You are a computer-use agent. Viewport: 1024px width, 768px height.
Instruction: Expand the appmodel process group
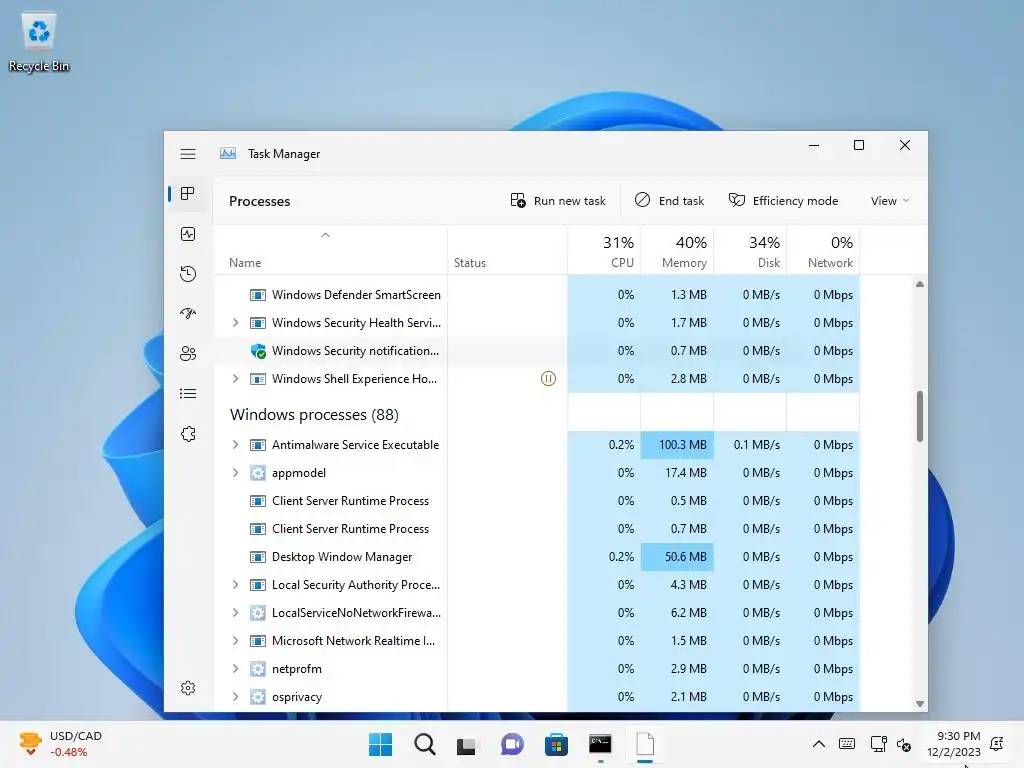pyautogui.click(x=235, y=473)
